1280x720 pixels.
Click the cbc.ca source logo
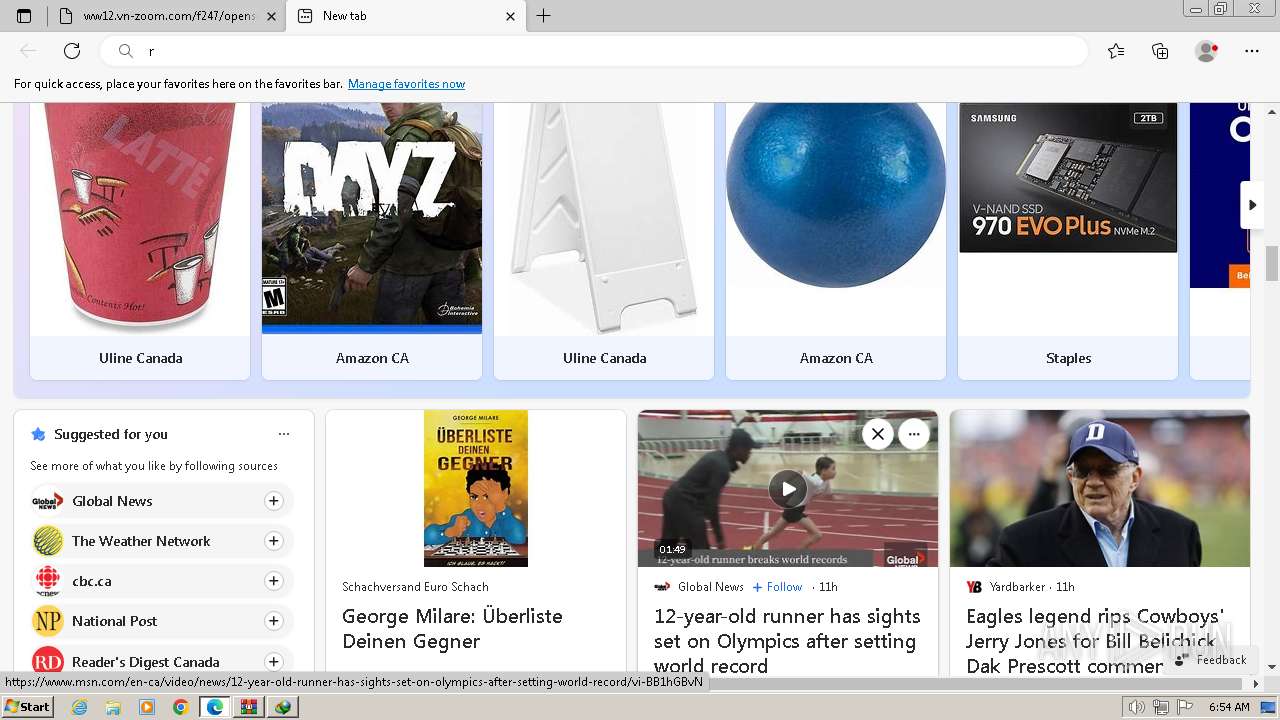click(47, 581)
